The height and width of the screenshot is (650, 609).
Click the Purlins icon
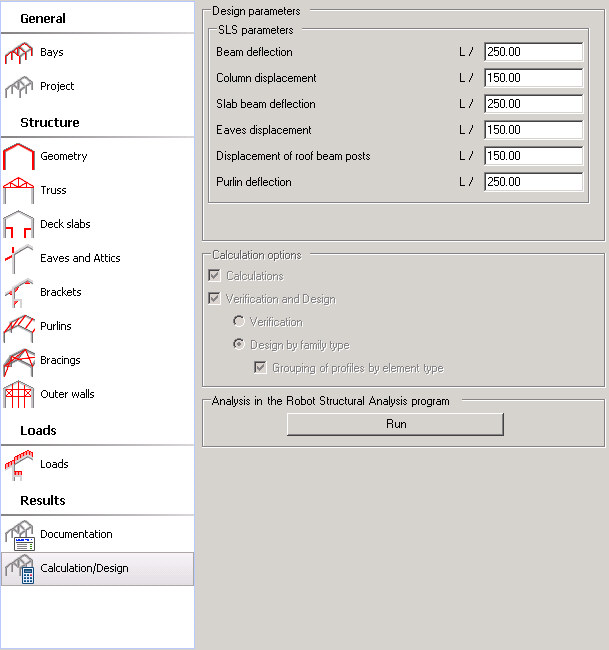19,327
